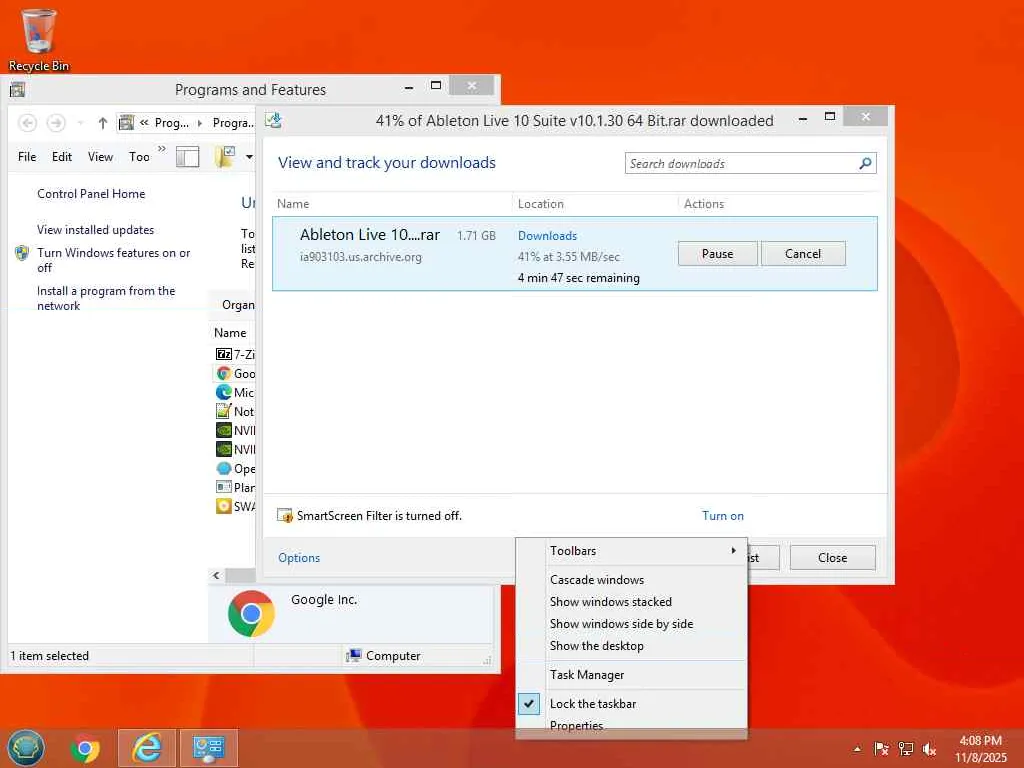Click the folder options icon in toolbar
This screenshot has height=768, width=1024.
pyautogui.click(x=225, y=157)
